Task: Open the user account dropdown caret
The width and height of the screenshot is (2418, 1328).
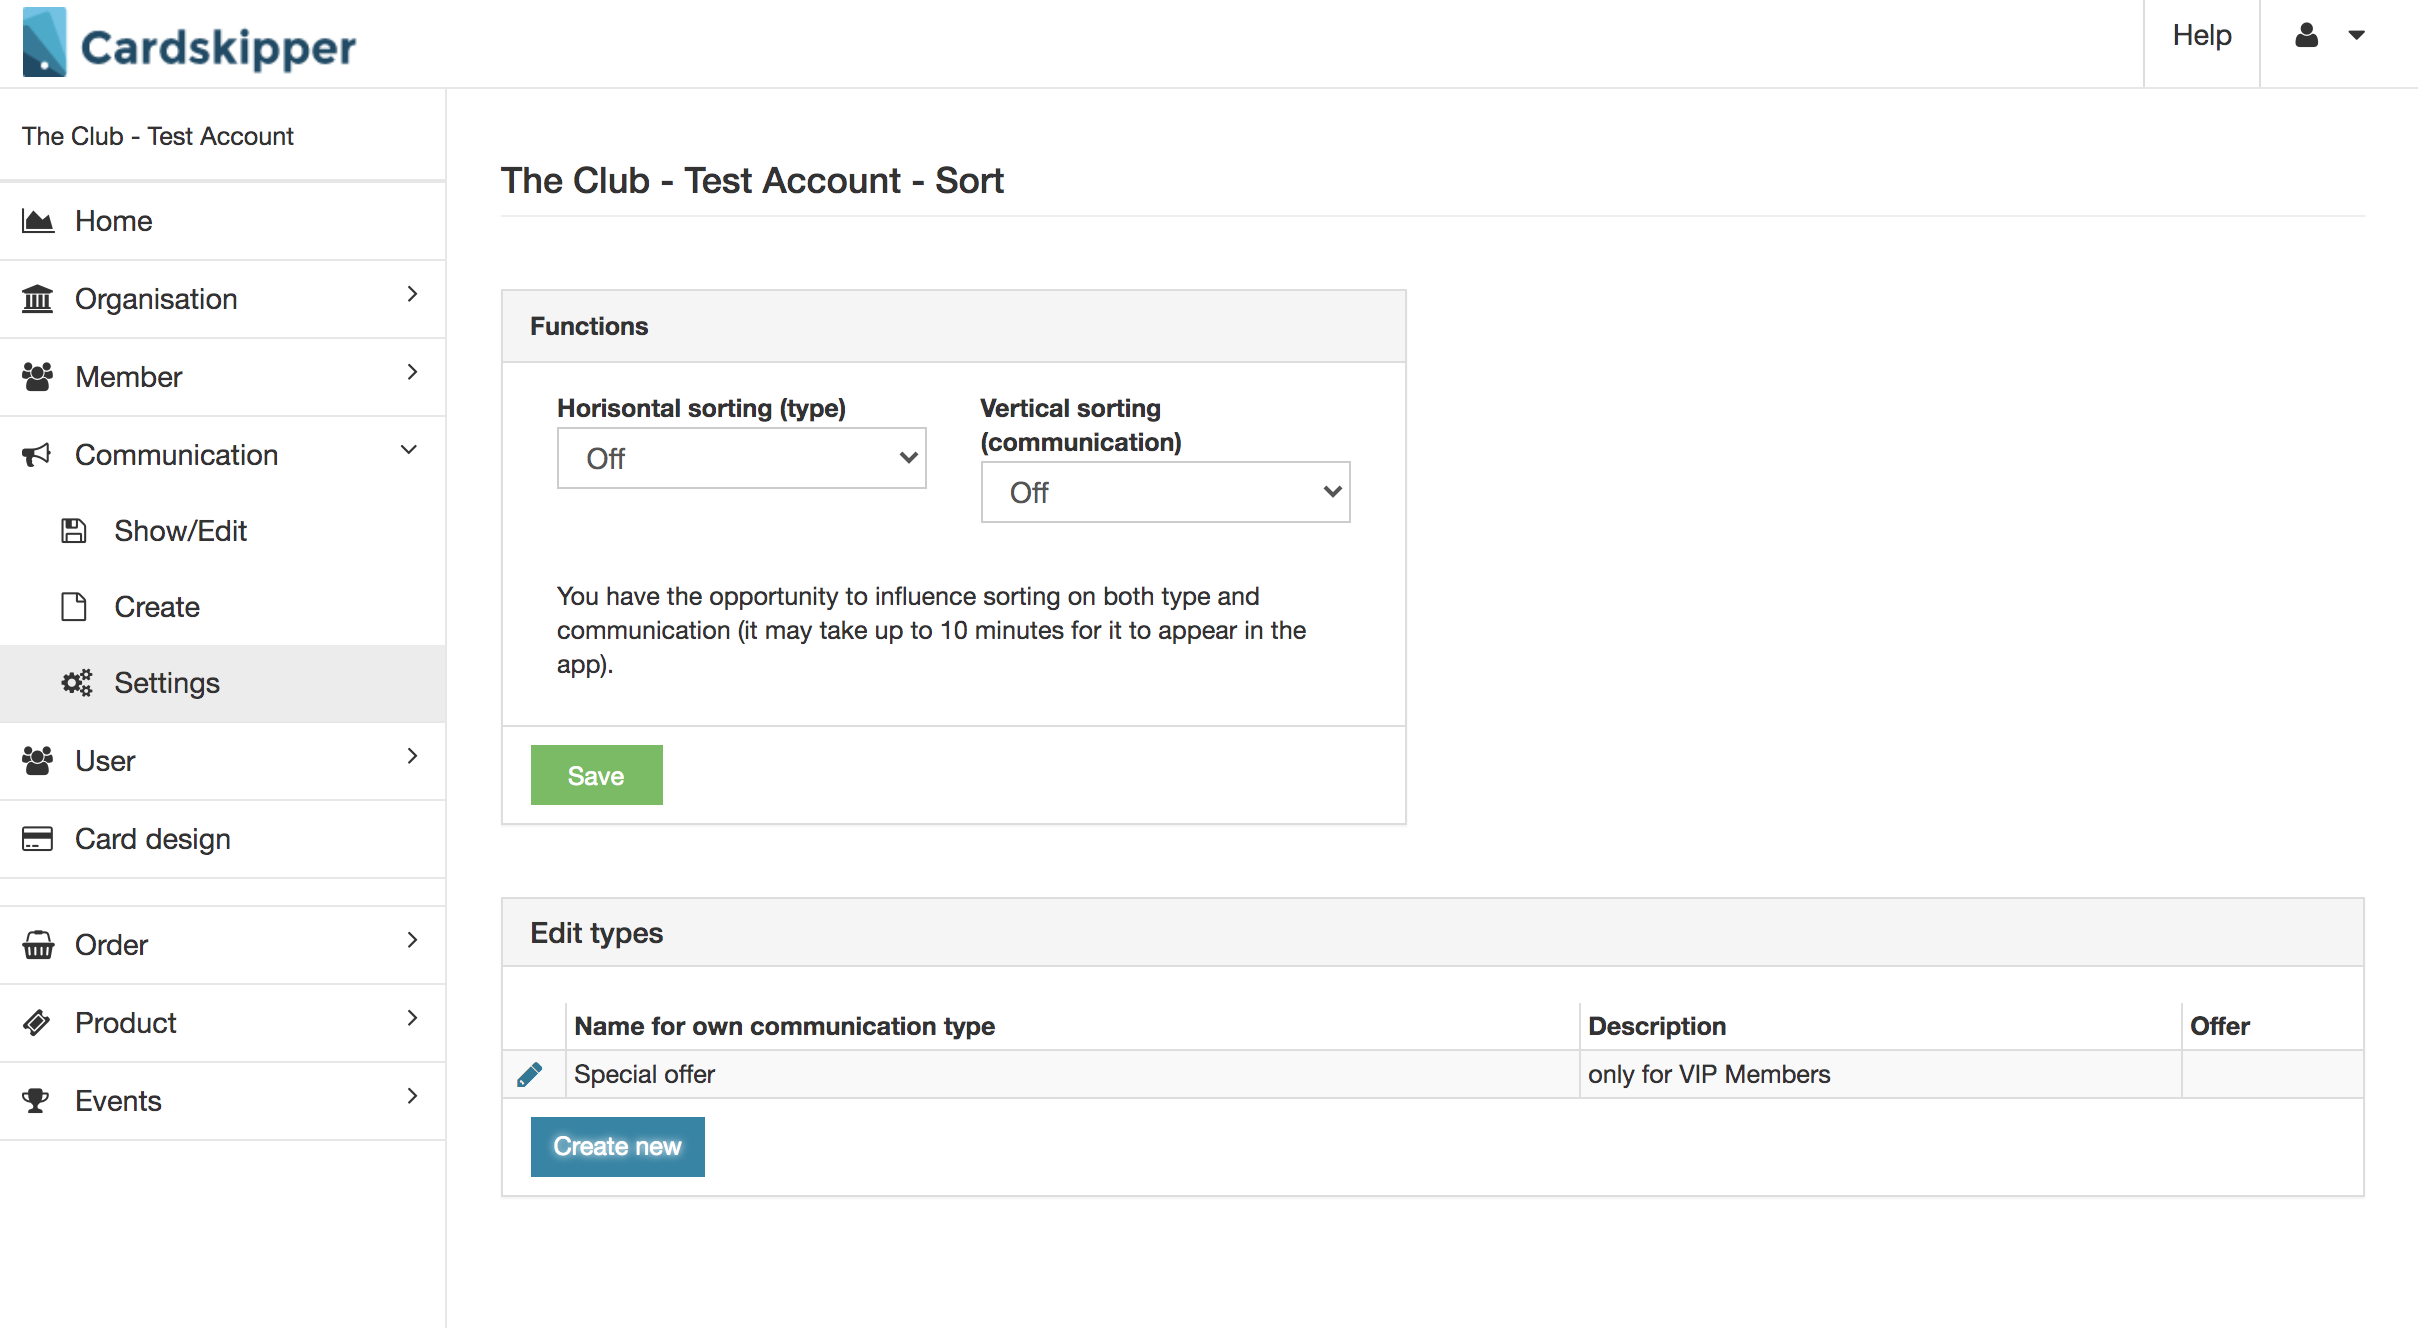Action: click(x=2357, y=36)
